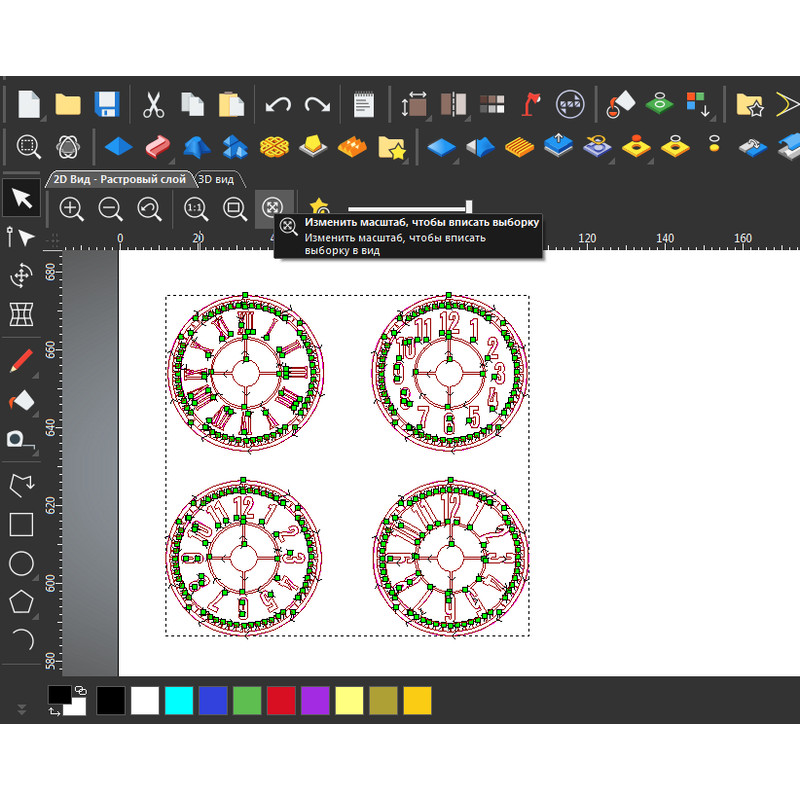Select the vector selection arrow tool
Viewport: 800px width, 800px height.
click(22, 198)
